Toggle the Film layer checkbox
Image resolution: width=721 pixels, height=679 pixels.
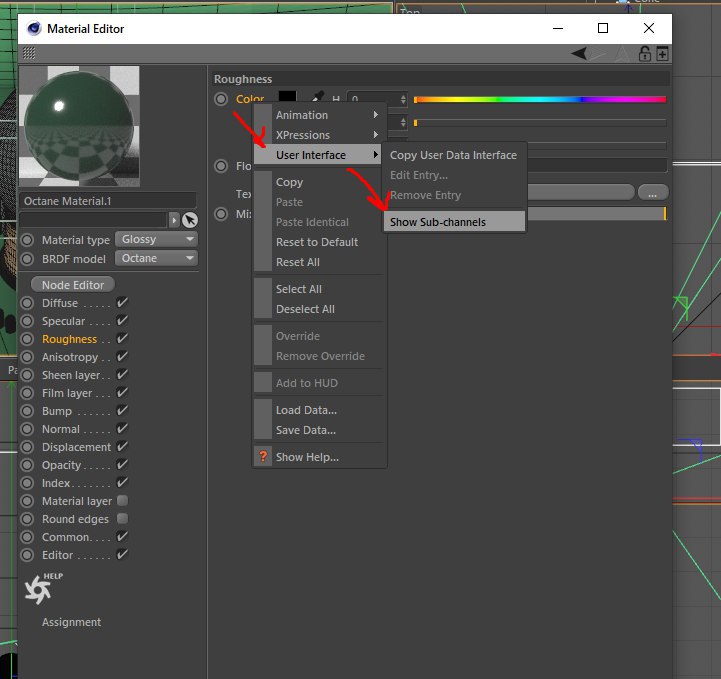(122, 392)
